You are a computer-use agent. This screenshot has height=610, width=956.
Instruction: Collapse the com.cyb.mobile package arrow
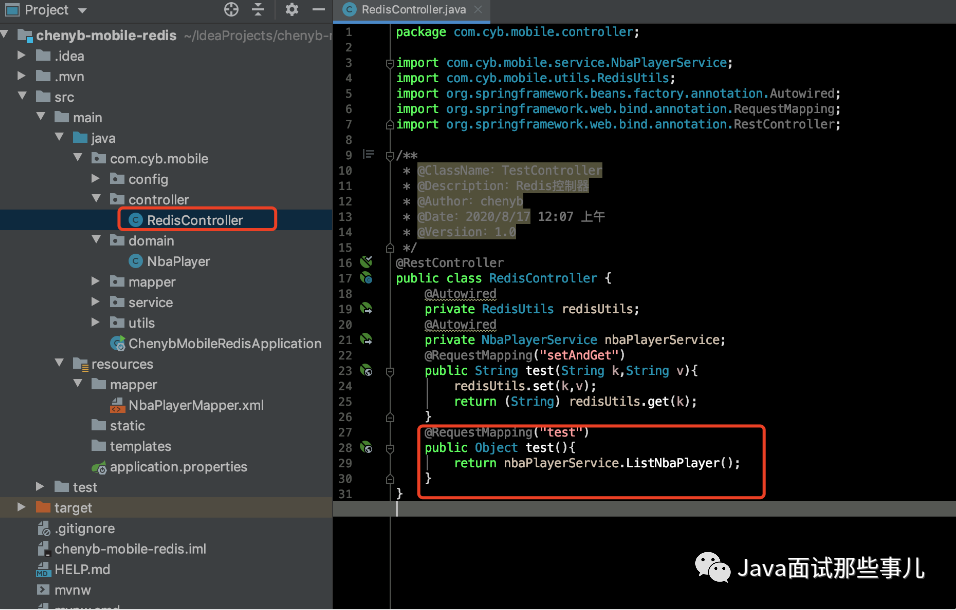(x=78, y=158)
